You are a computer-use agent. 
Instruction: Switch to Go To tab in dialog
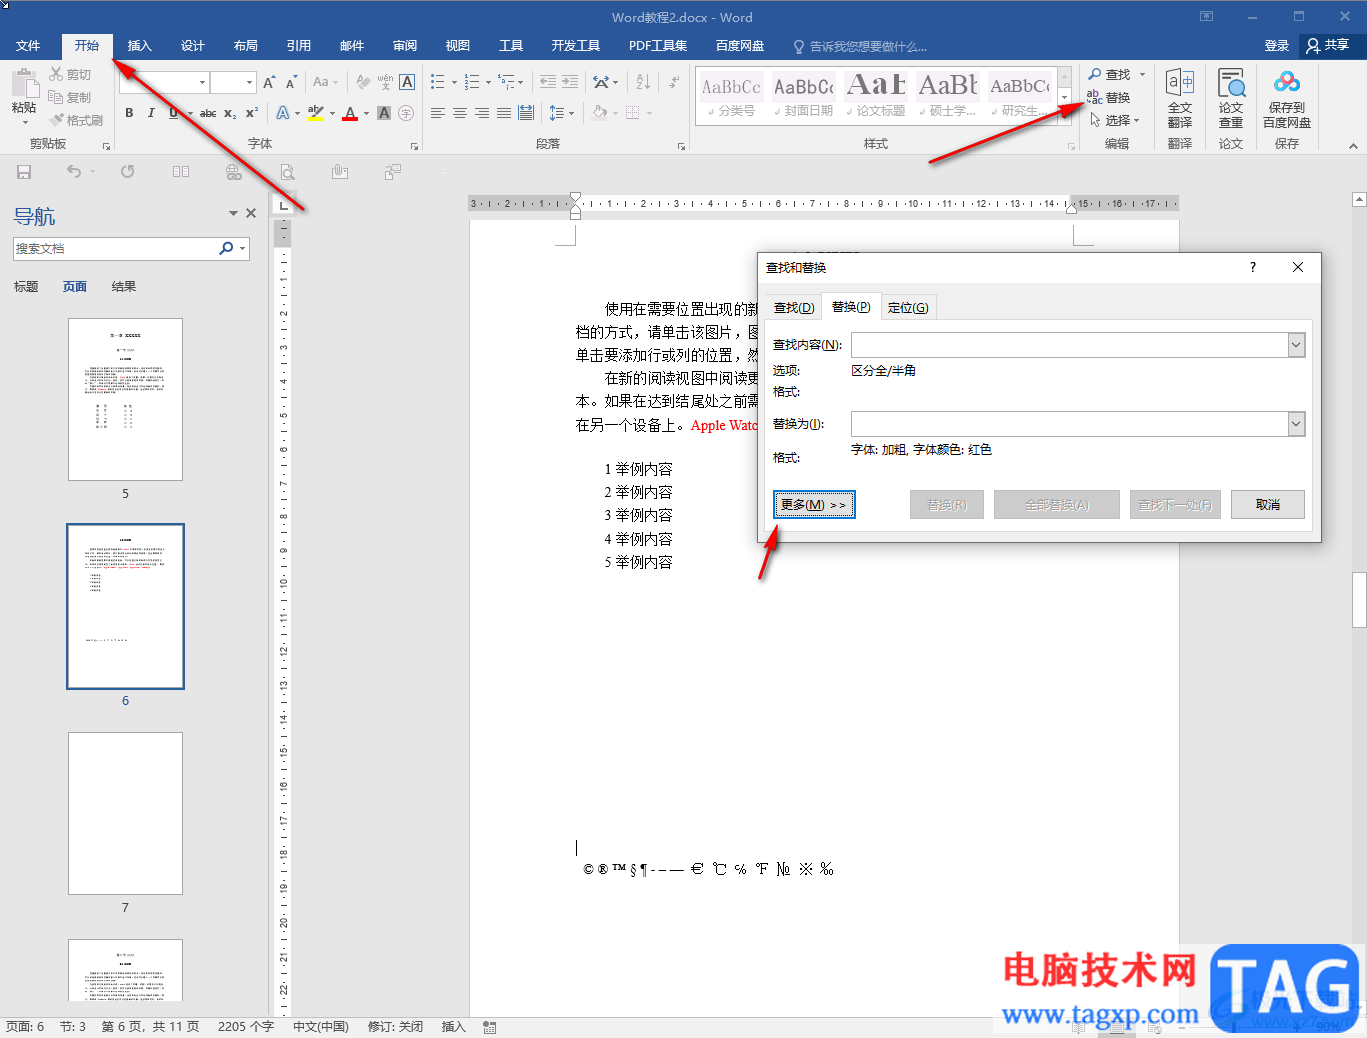pyautogui.click(x=908, y=308)
